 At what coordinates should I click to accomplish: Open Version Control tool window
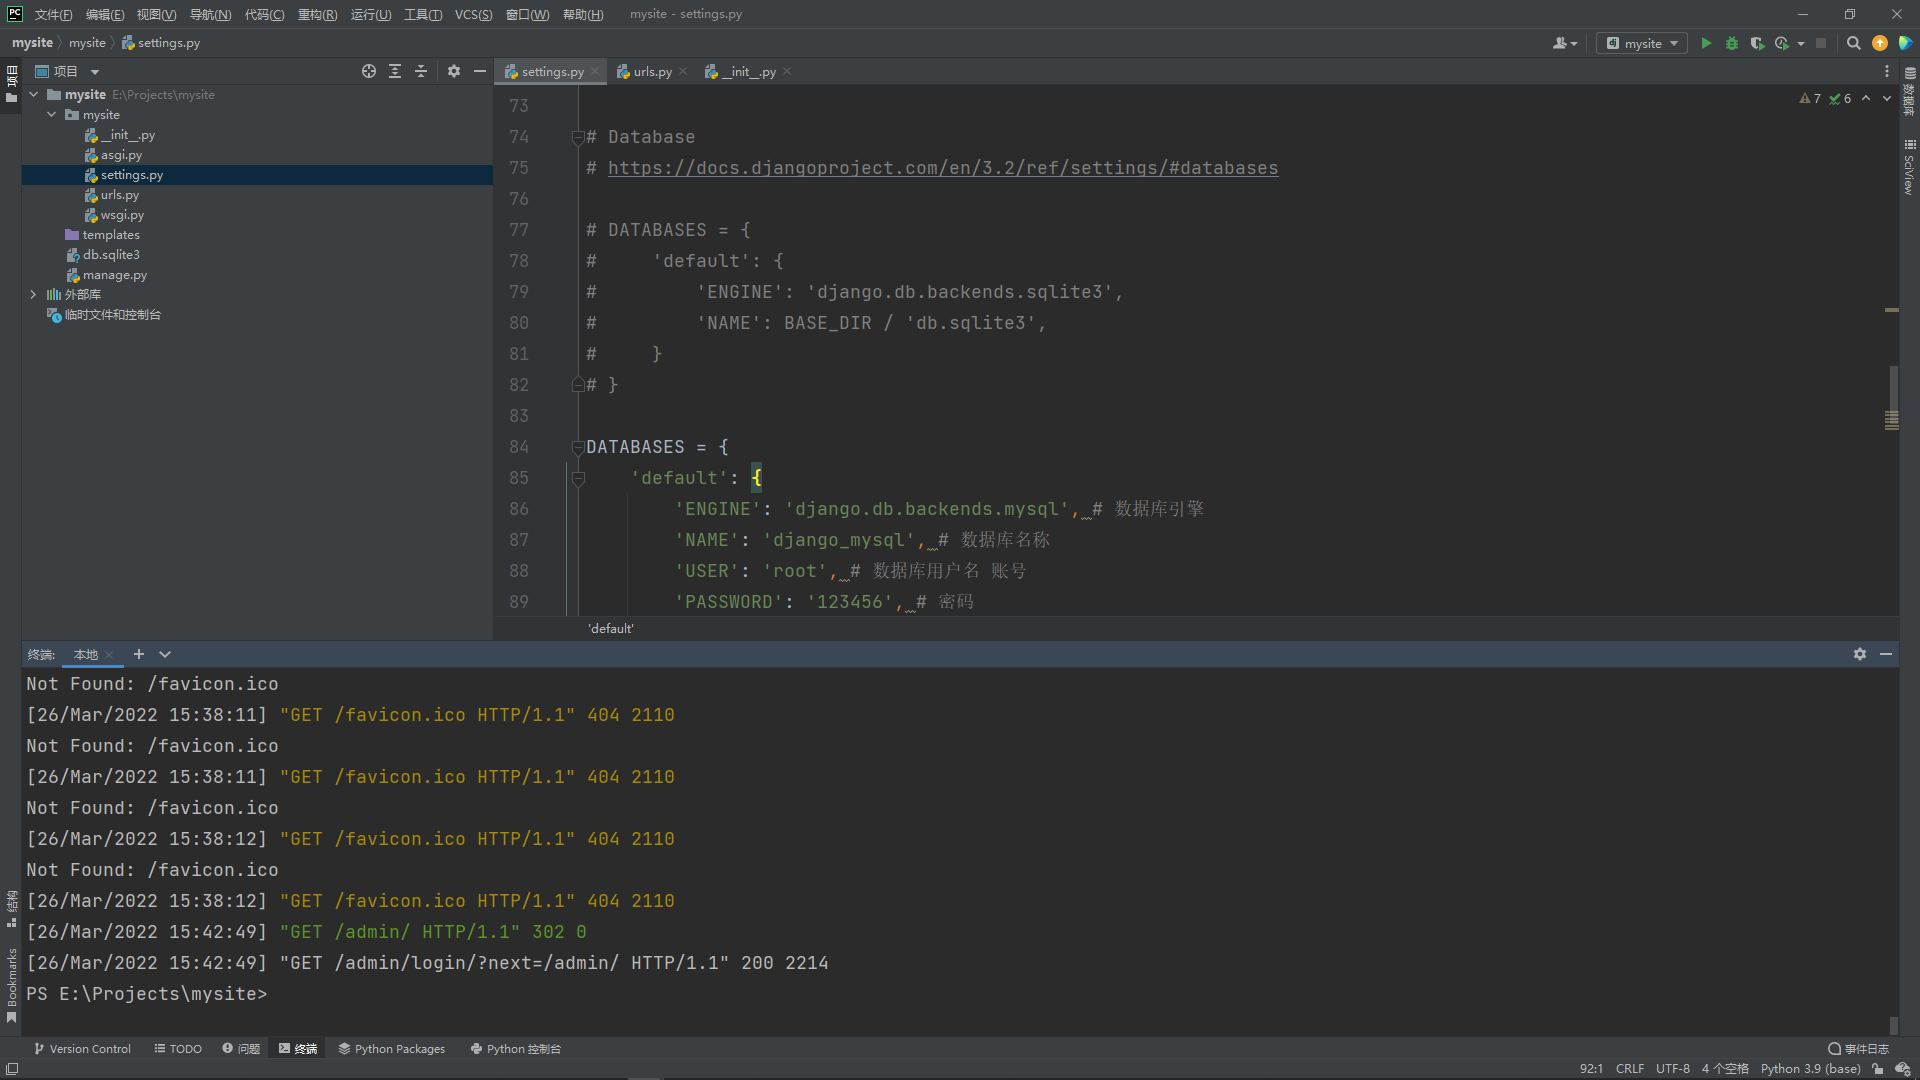coord(82,1049)
